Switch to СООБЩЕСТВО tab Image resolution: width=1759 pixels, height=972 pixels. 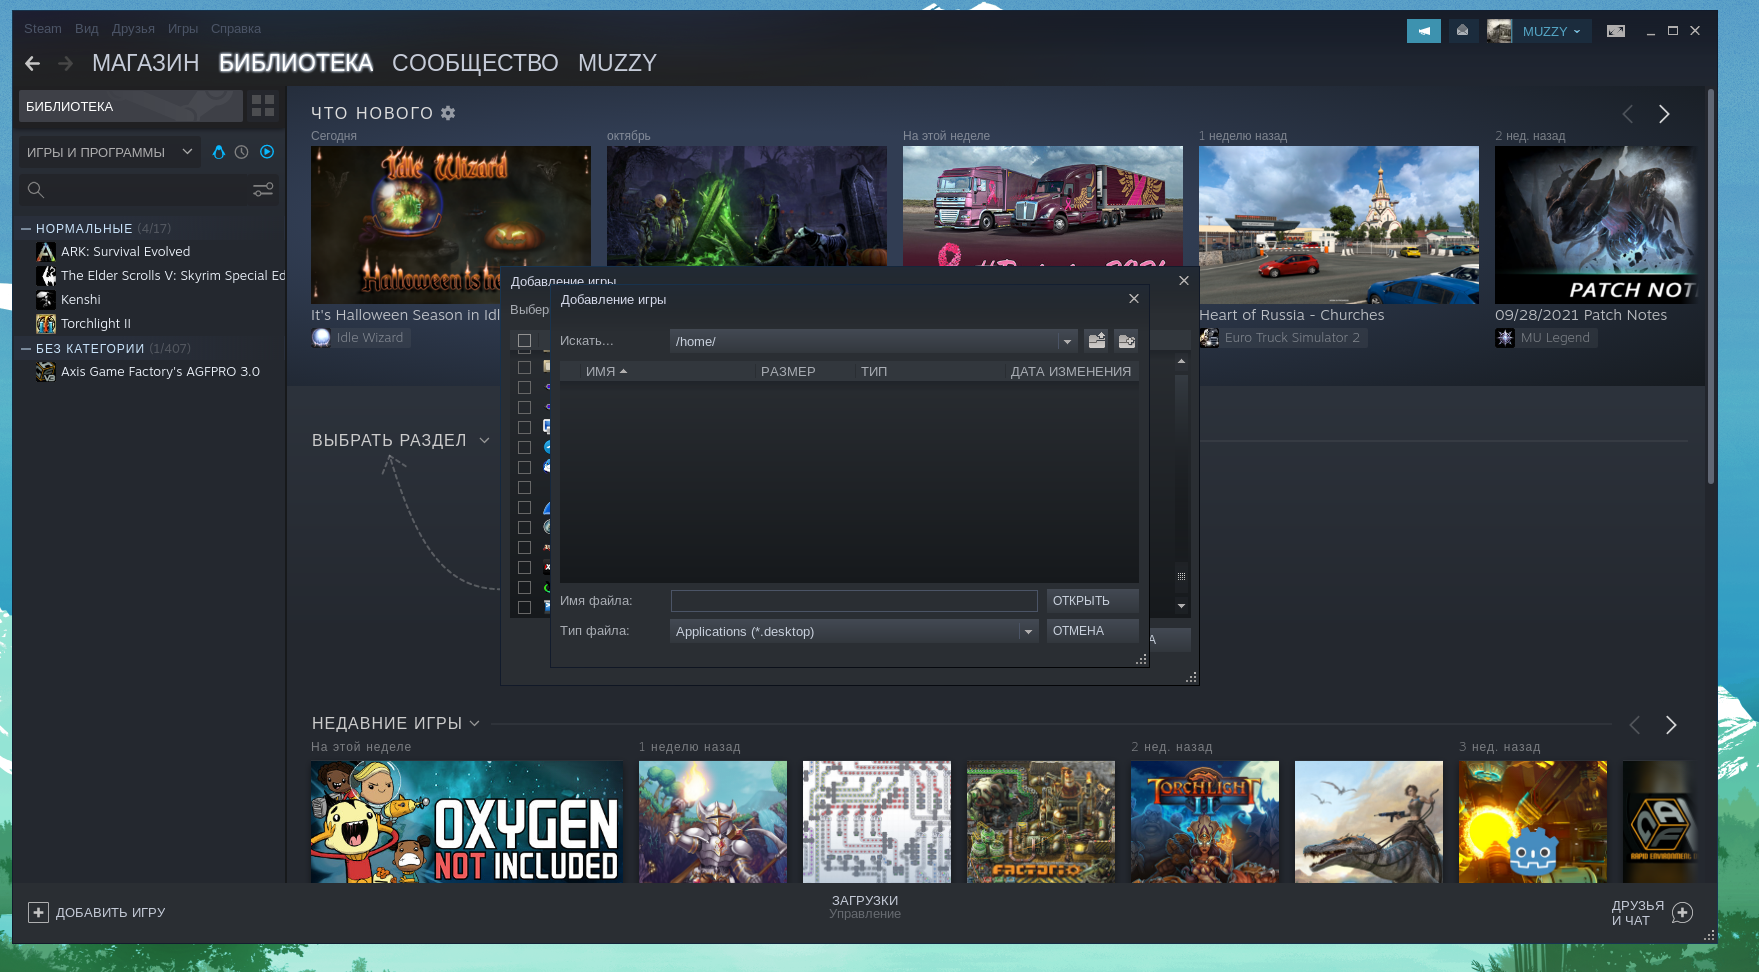pyautogui.click(x=475, y=63)
